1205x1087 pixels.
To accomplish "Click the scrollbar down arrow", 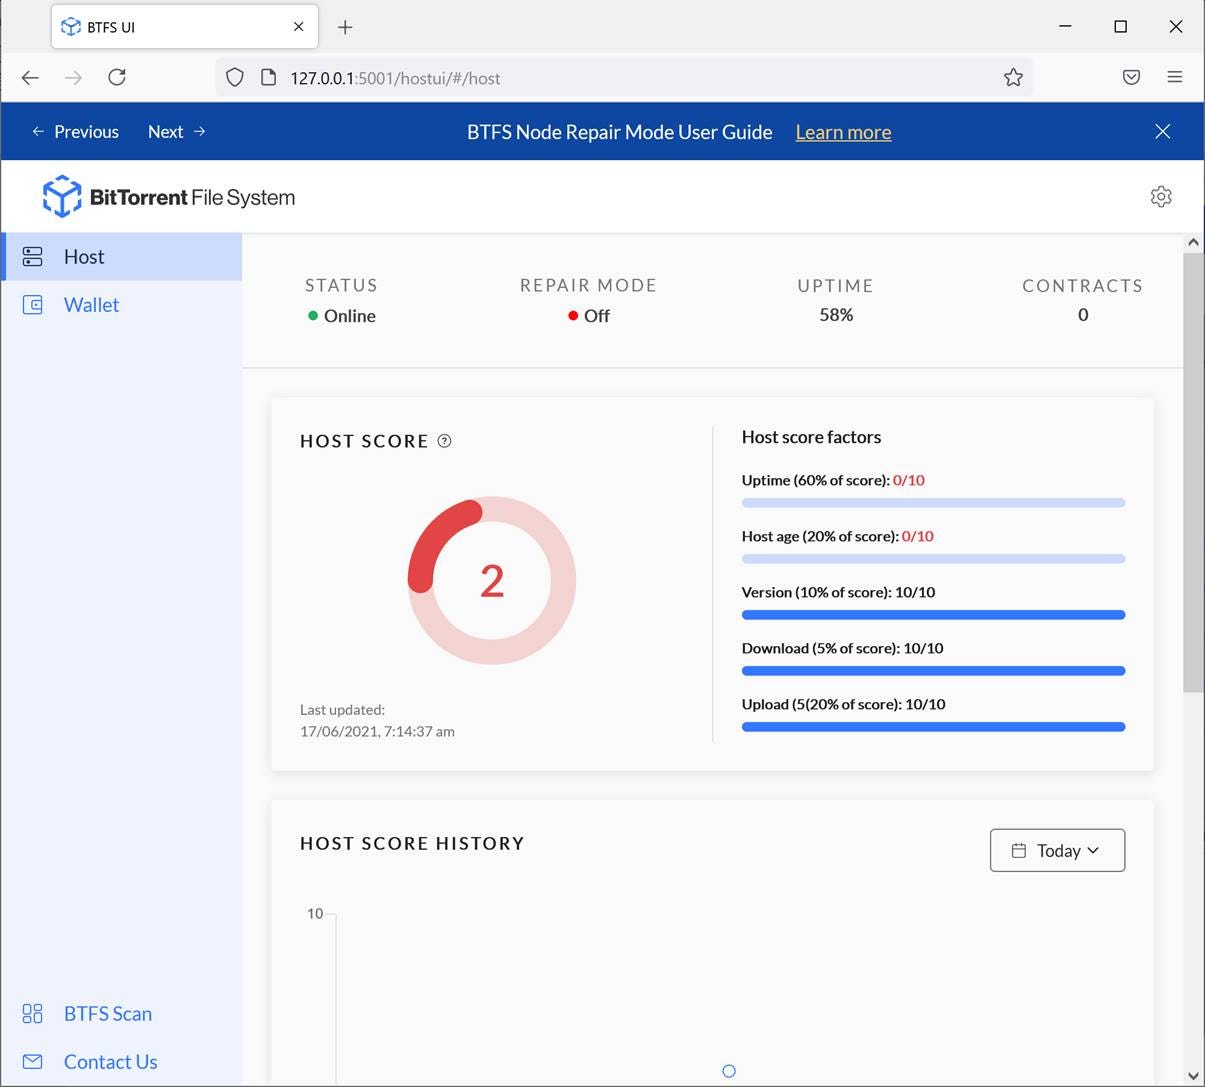I will tap(1193, 1076).
